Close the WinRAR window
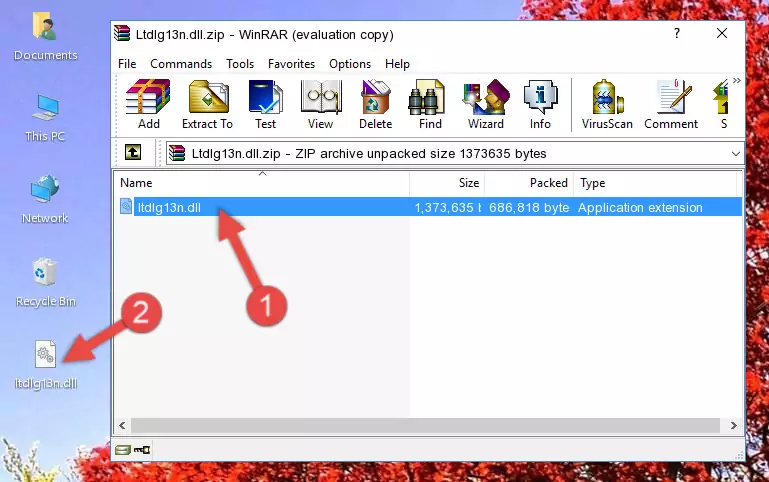Image resolution: width=769 pixels, height=482 pixels. tap(722, 33)
